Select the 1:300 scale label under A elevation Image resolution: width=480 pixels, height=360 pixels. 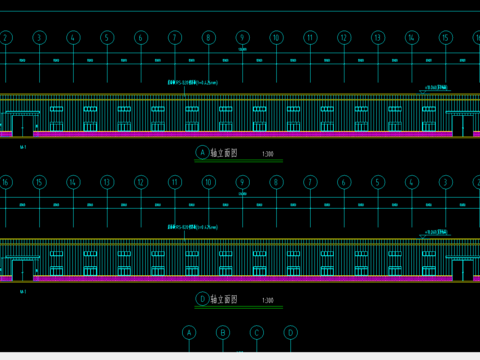(268, 154)
